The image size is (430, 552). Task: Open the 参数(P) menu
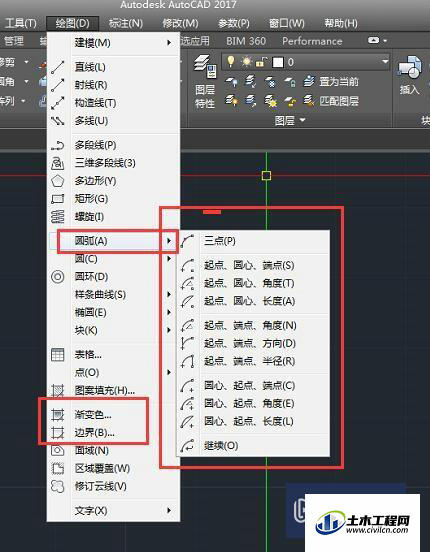[234, 23]
